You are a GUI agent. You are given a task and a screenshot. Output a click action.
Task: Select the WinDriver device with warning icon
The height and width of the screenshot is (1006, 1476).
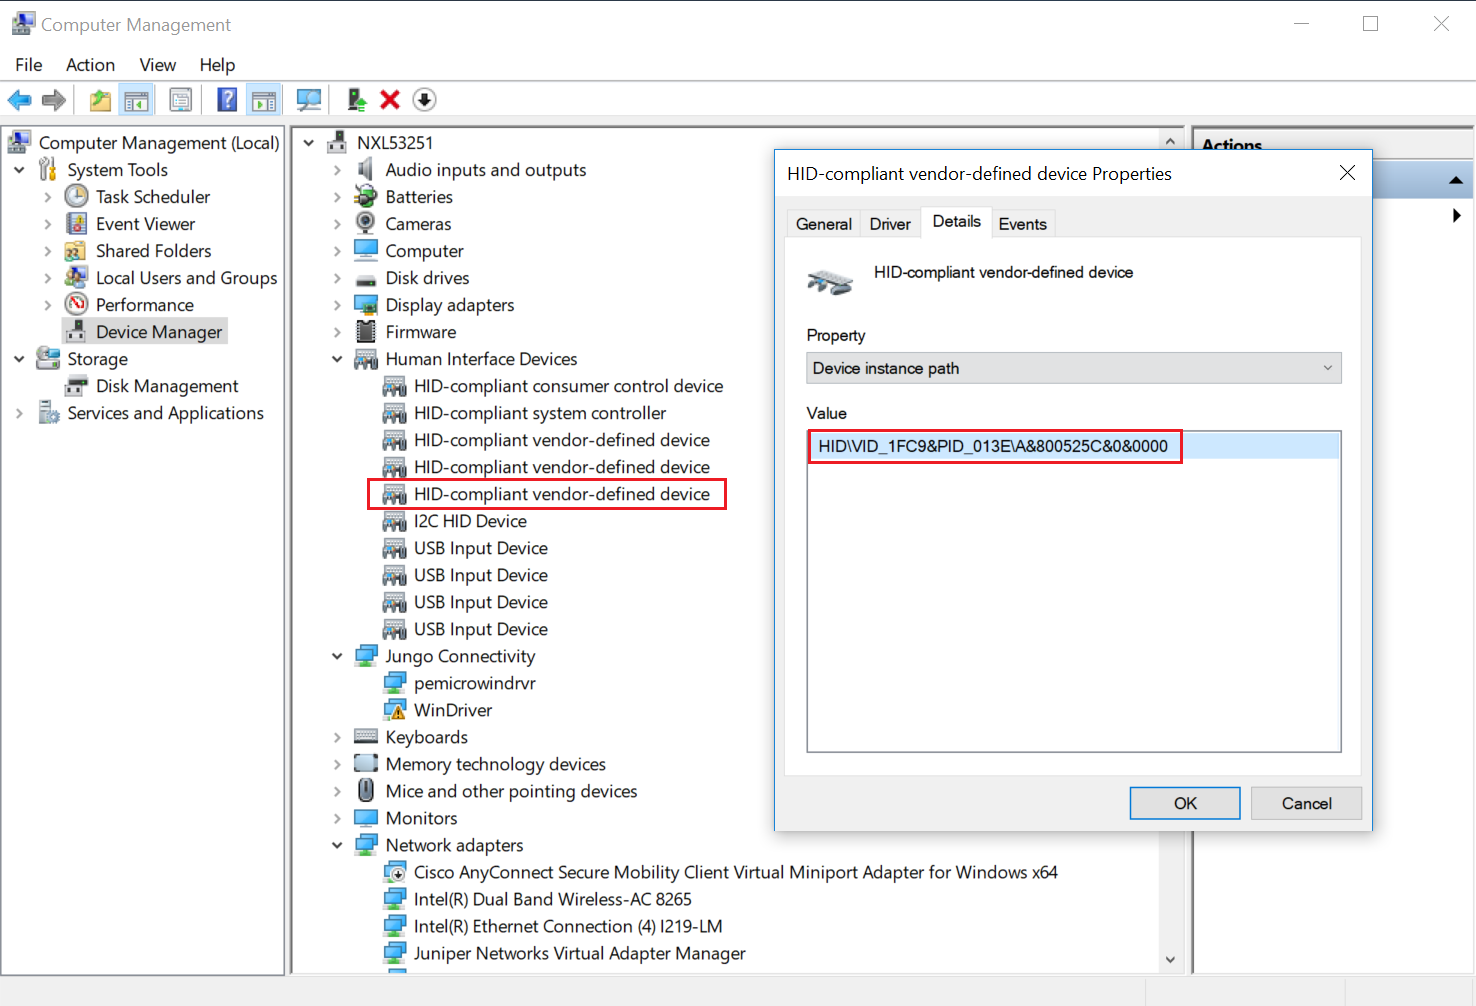tap(452, 710)
